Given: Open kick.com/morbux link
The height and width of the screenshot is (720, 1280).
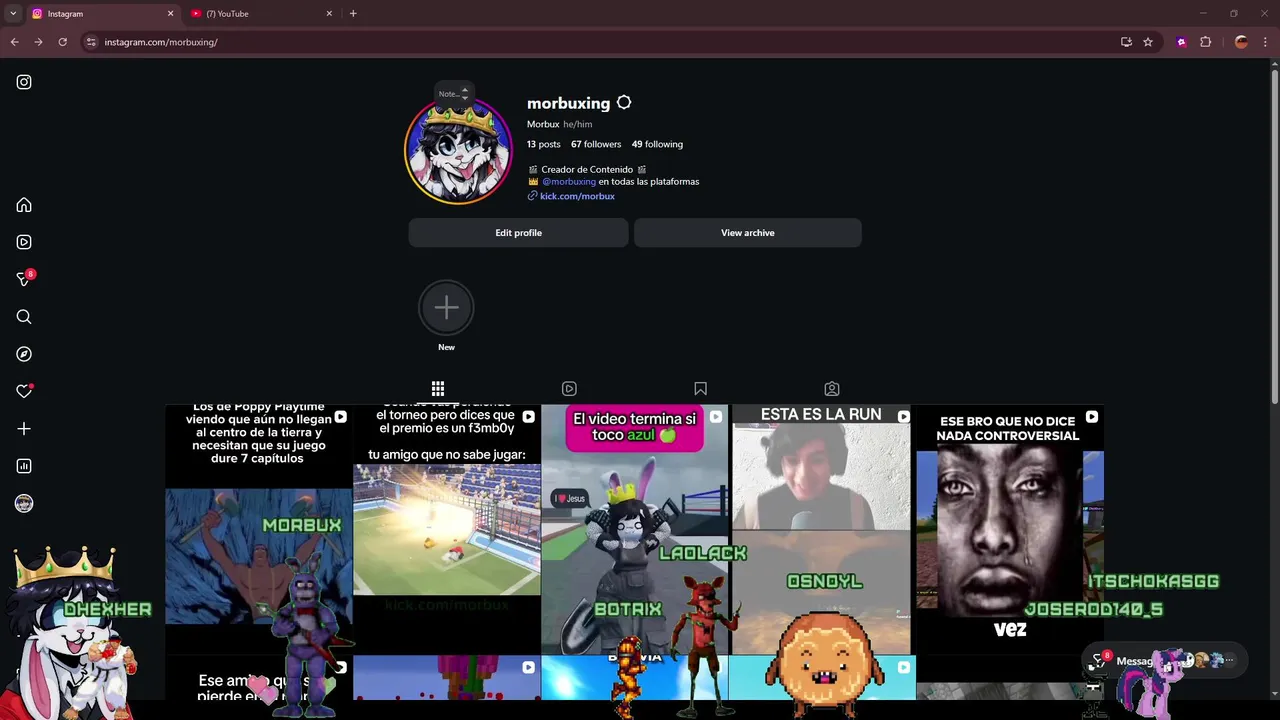Looking at the screenshot, I should click(x=577, y=196).
